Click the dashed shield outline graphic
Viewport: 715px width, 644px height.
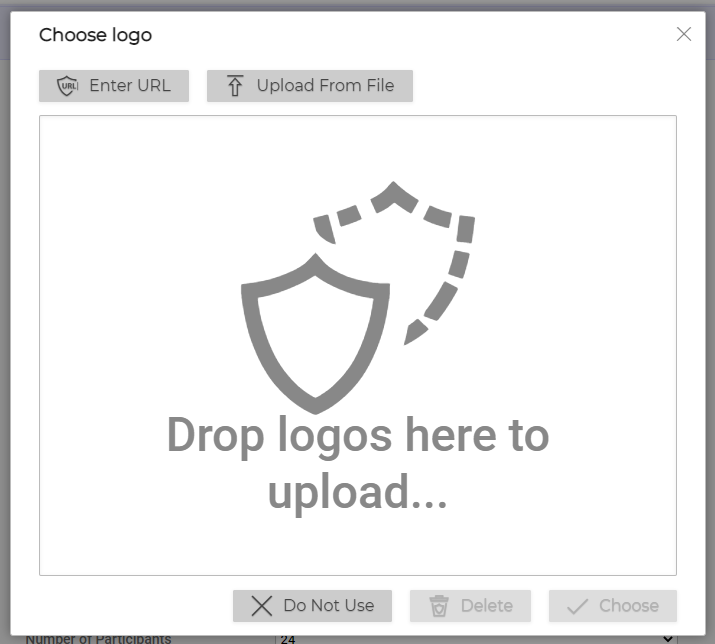point(394,262)
